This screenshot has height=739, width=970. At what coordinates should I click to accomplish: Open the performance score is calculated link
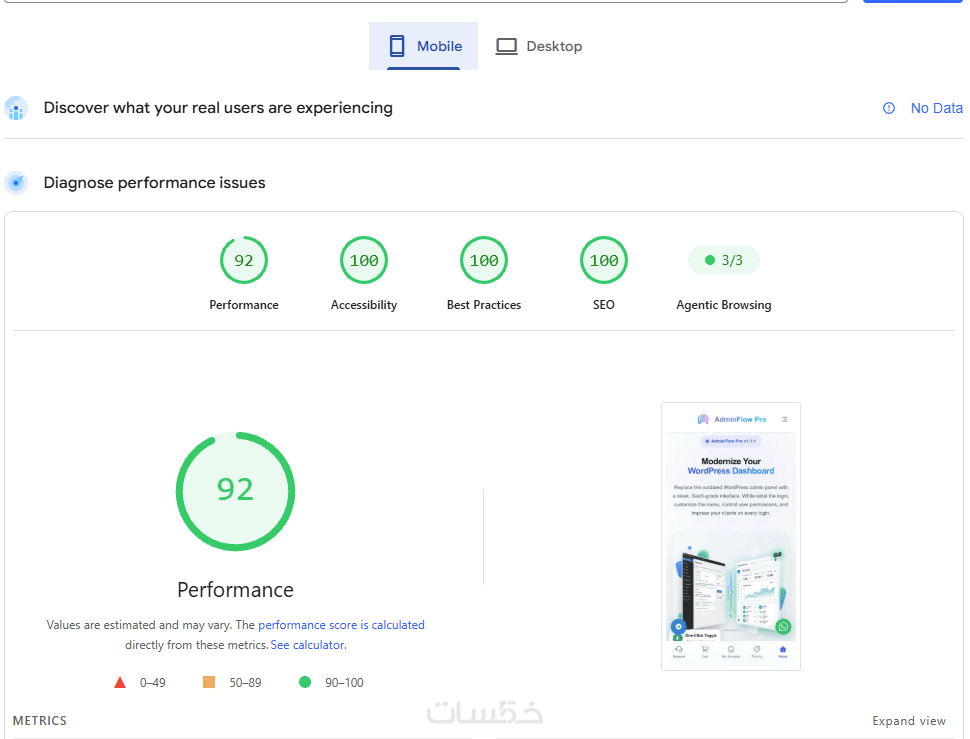(341, 625)
